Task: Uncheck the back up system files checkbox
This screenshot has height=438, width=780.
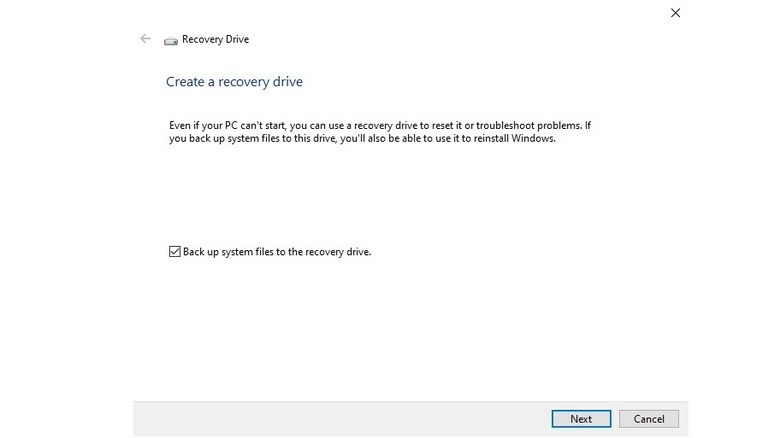Action: 175,252
